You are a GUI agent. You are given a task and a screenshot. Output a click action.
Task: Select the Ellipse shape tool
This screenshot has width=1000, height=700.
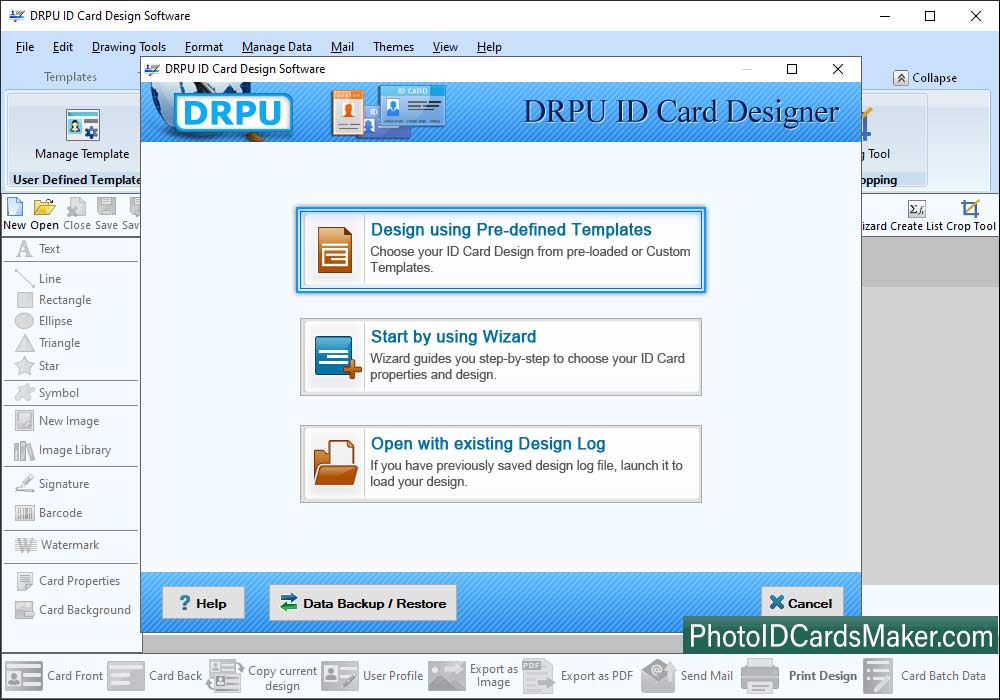[43, 321]
